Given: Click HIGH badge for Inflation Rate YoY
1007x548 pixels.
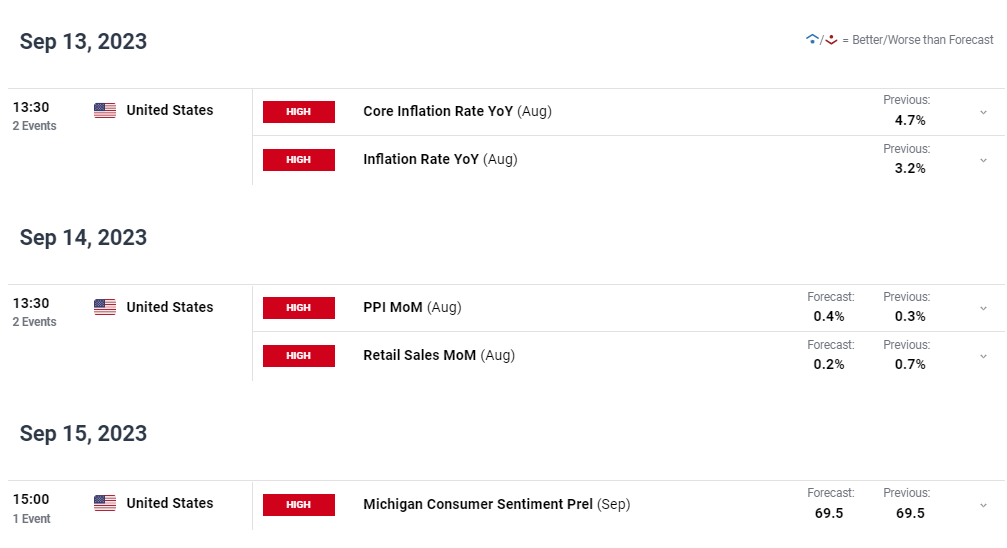Looking at the screenshot, I should [299, 159].
